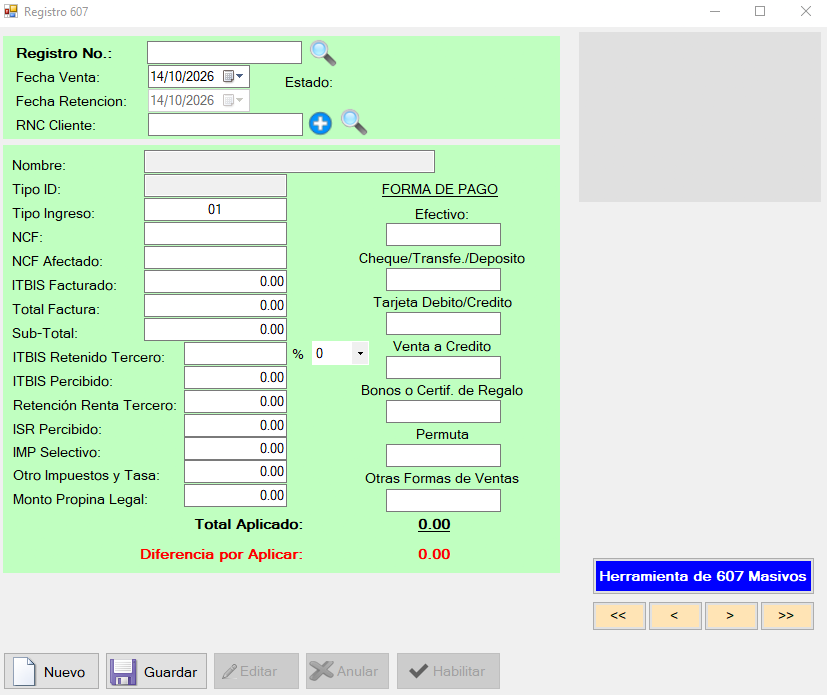Screen dimensions: 827x695
Task: Select the Monto Propina Legal field
Action: point(235,496)
